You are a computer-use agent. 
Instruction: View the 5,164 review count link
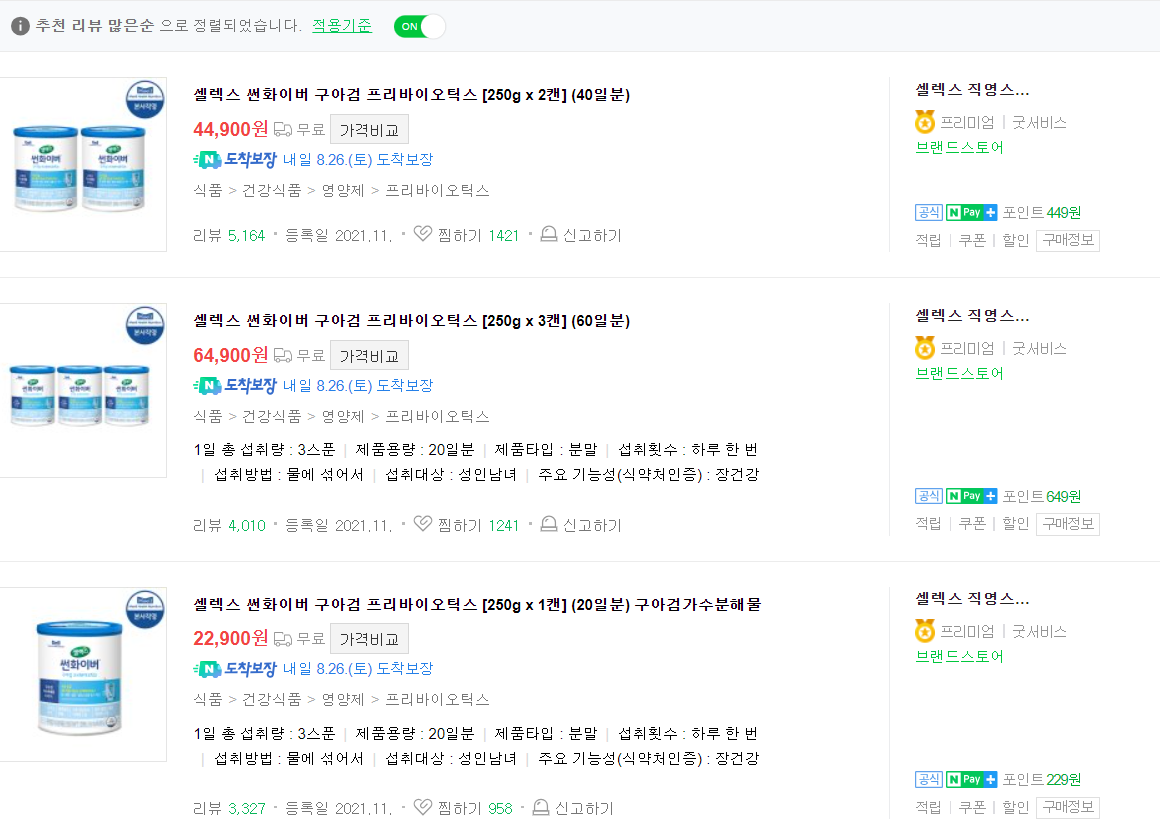[246, 234]
